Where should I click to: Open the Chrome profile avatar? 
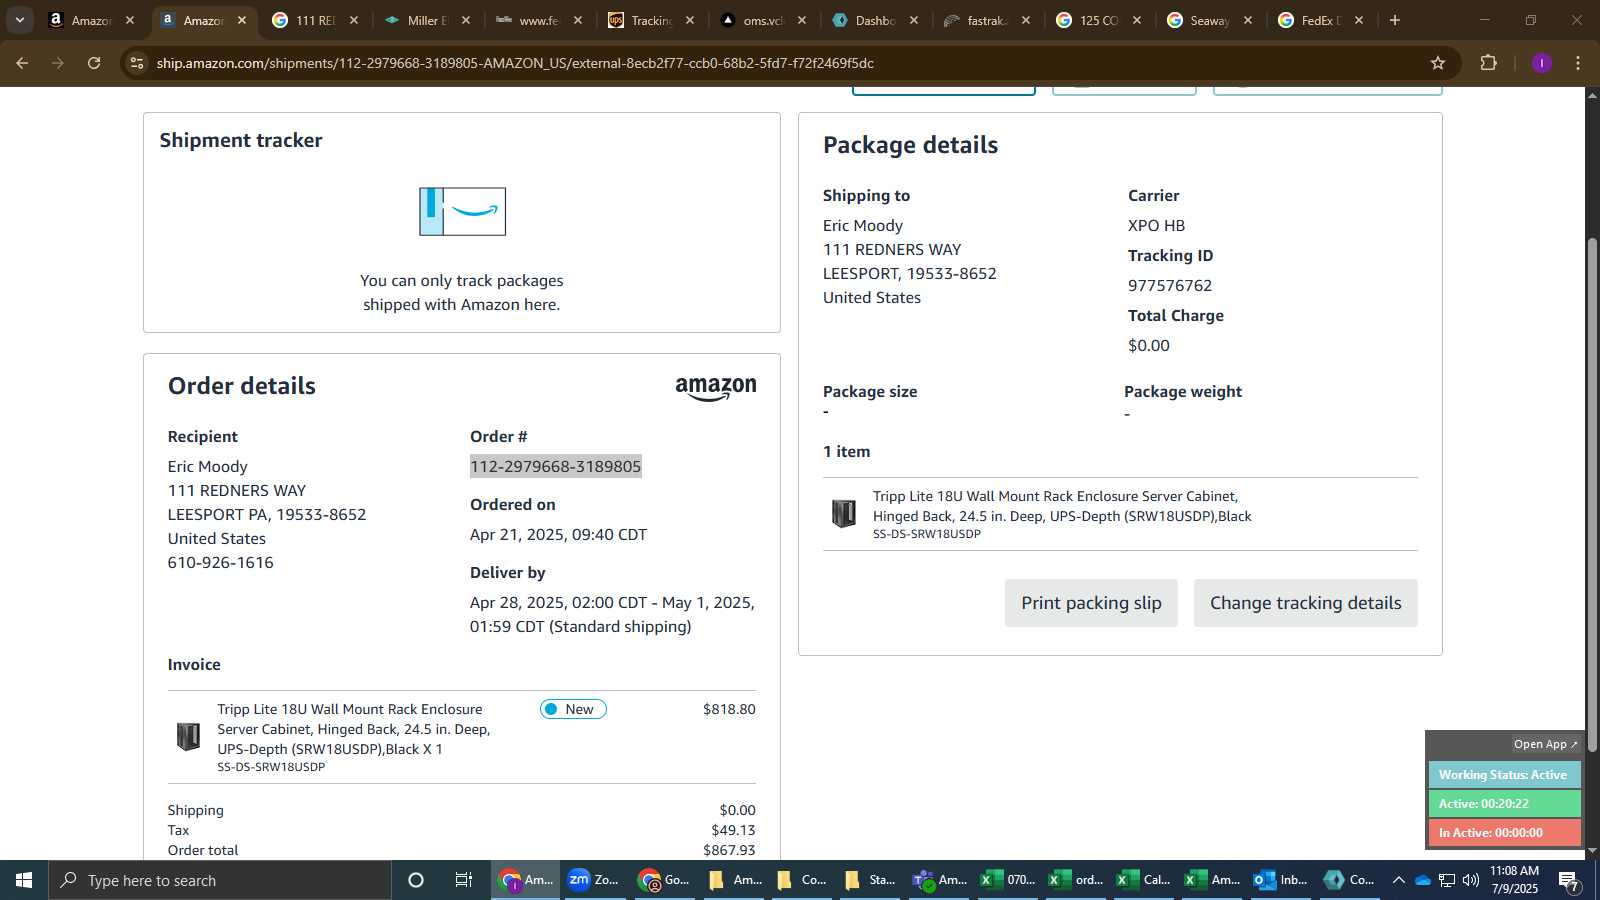[x=1541, y=63]
